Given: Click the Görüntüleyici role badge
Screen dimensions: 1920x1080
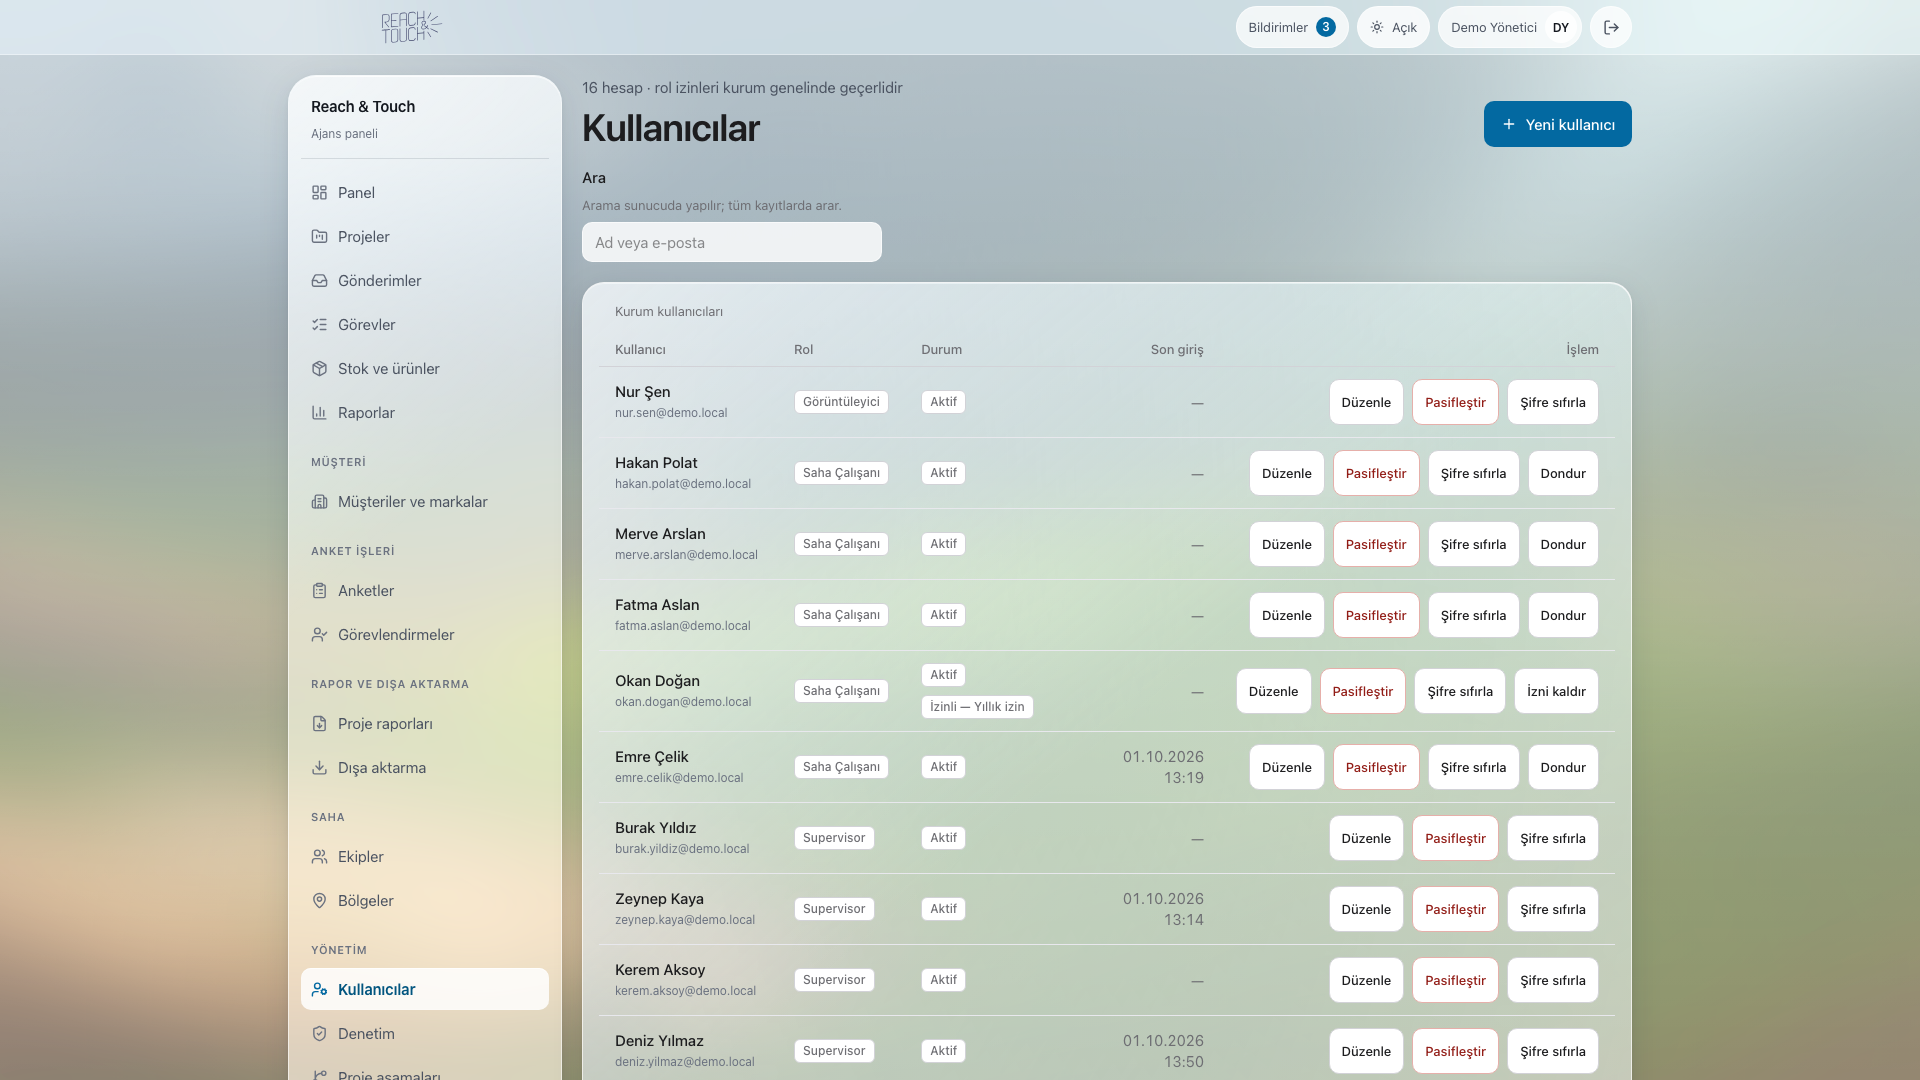Looking at the screenshot, I should click(841, 402).
